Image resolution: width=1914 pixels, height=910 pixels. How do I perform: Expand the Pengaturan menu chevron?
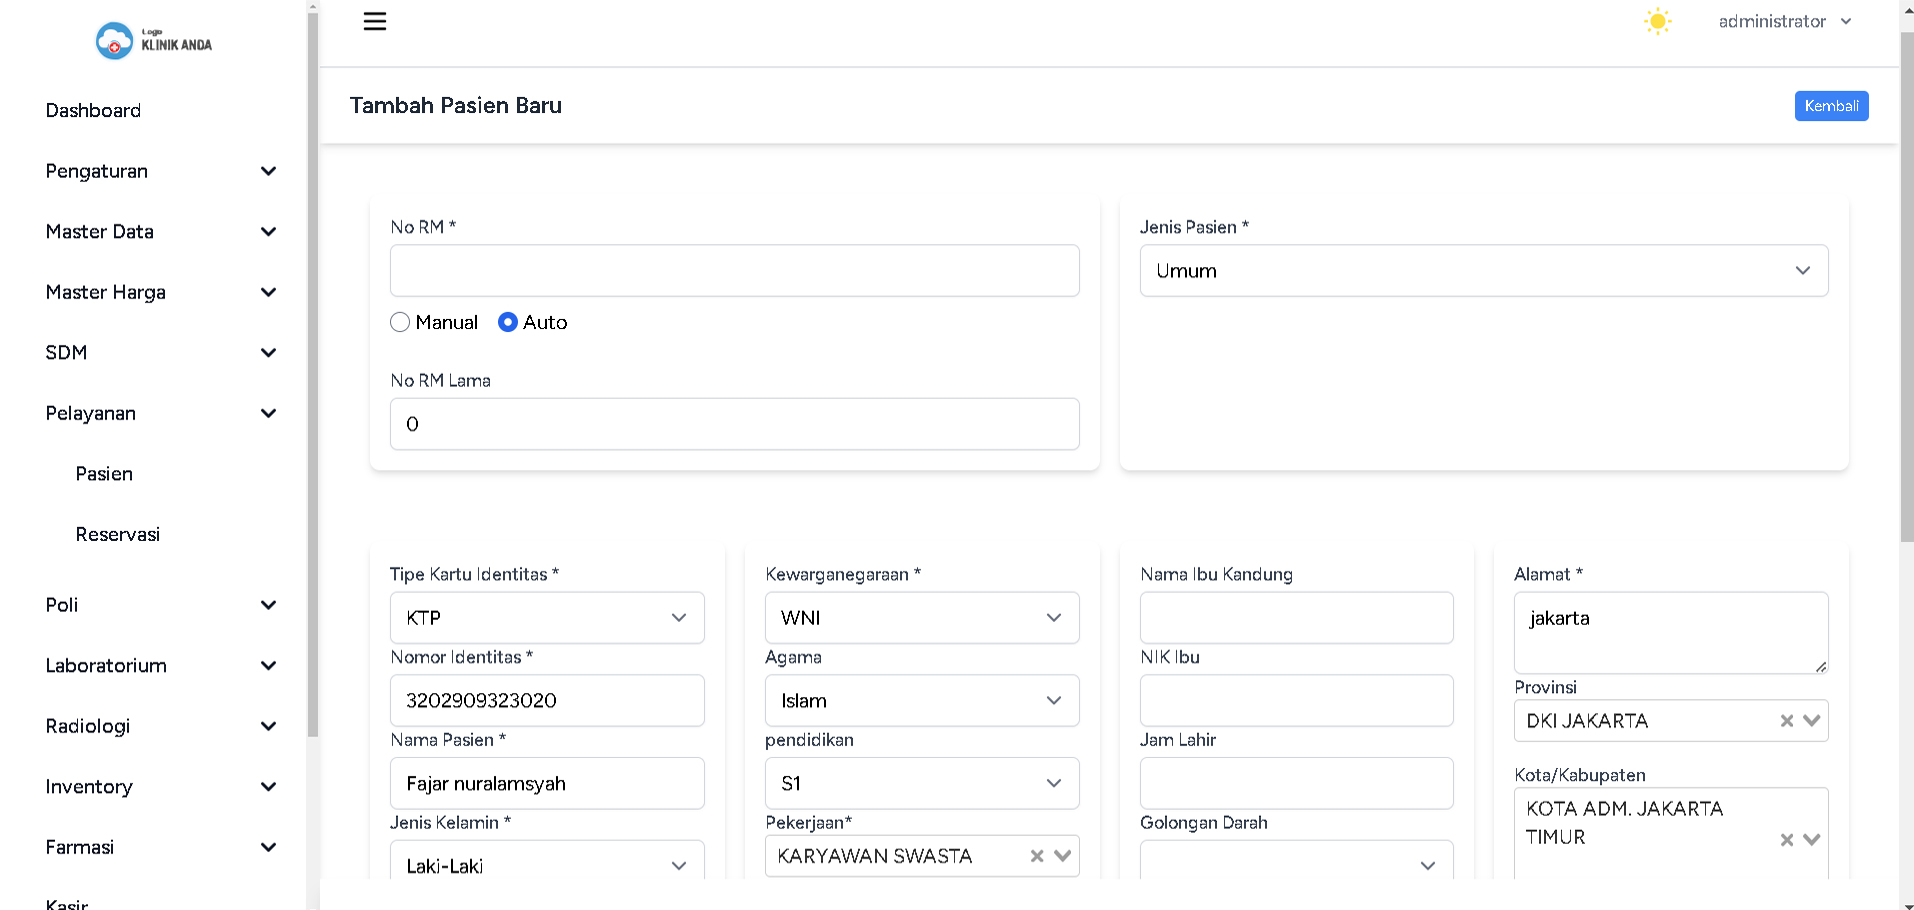tap(268, 171)
